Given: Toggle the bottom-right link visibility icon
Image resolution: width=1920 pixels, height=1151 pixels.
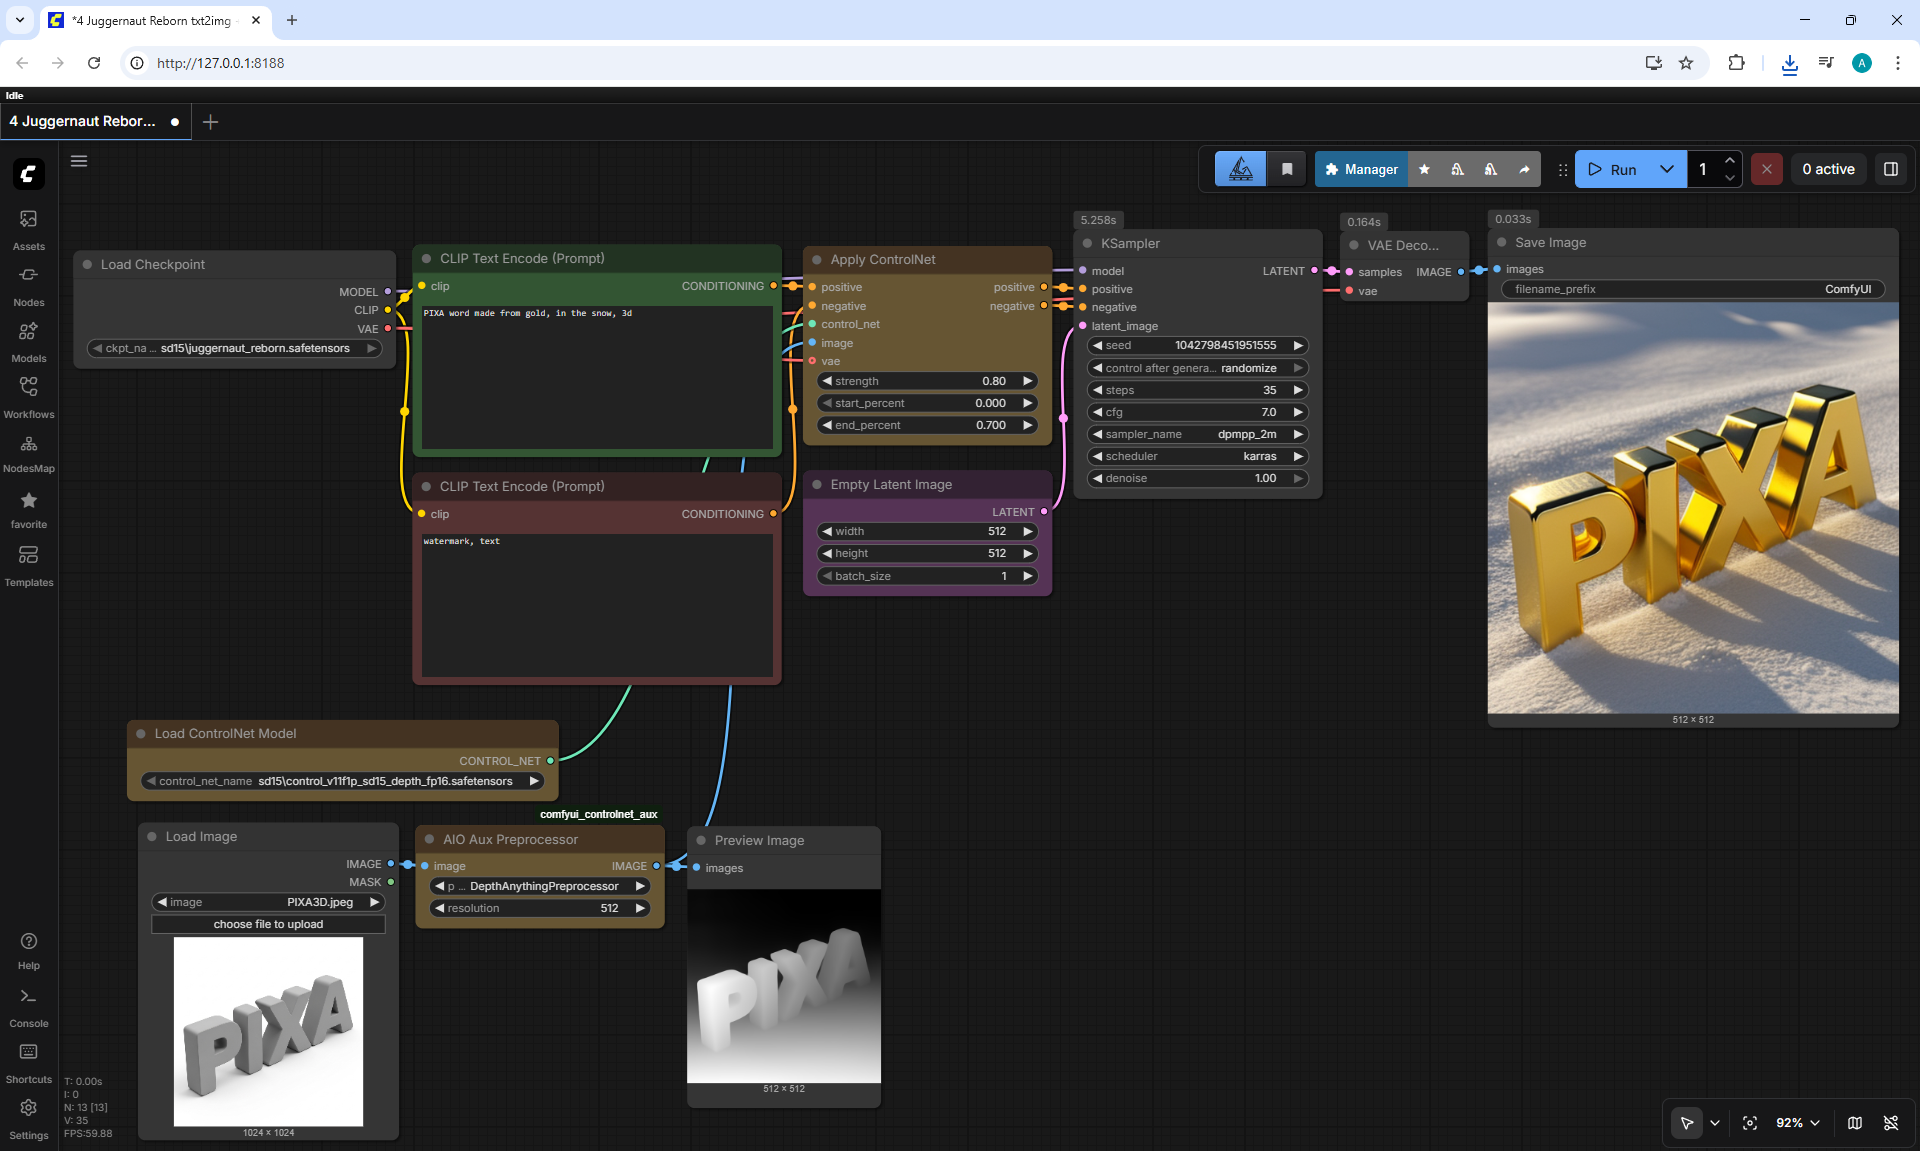Looking at the screenshot, I should click(x=1891, y=1123).
